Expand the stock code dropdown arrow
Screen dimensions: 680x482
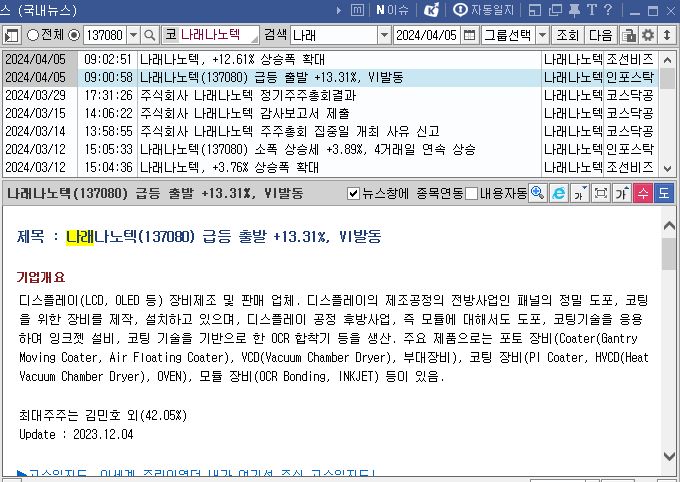tap(134, 35)
